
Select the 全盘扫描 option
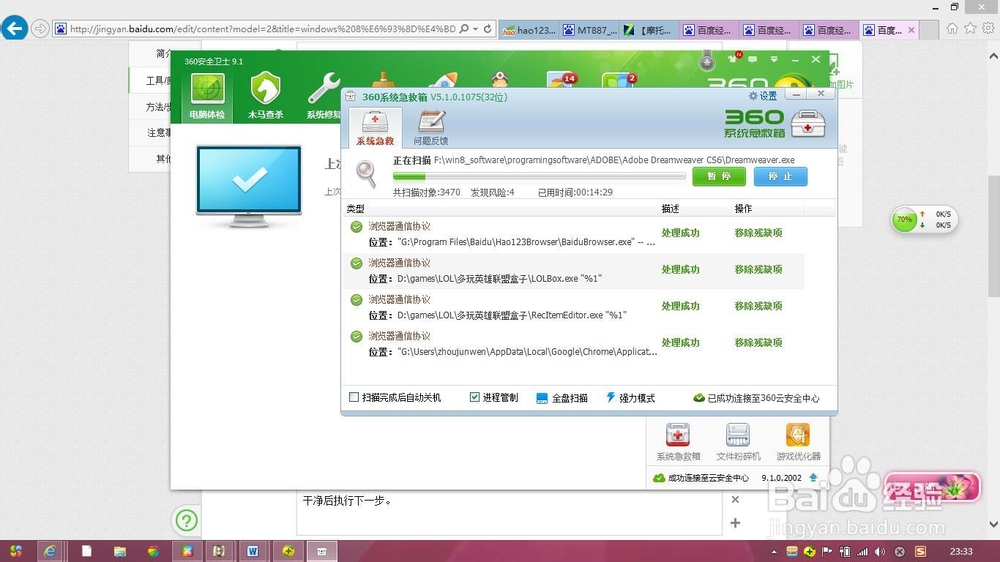pos(561,398)
